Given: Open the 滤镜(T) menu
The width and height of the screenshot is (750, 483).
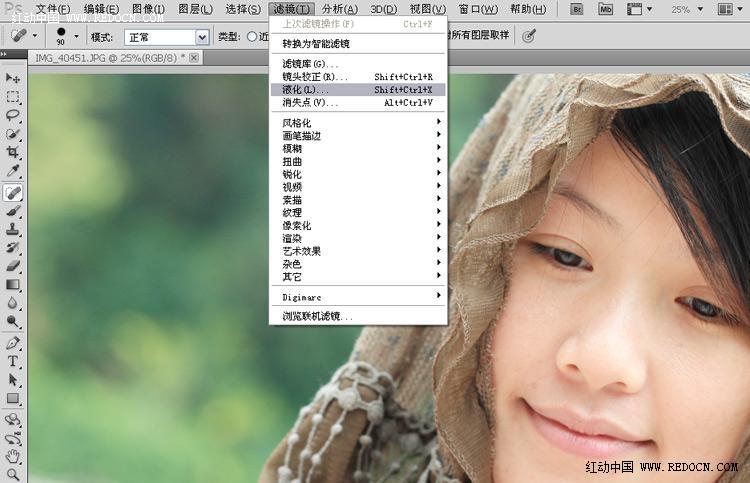Looking at the screenshot, I should (291, 9).
